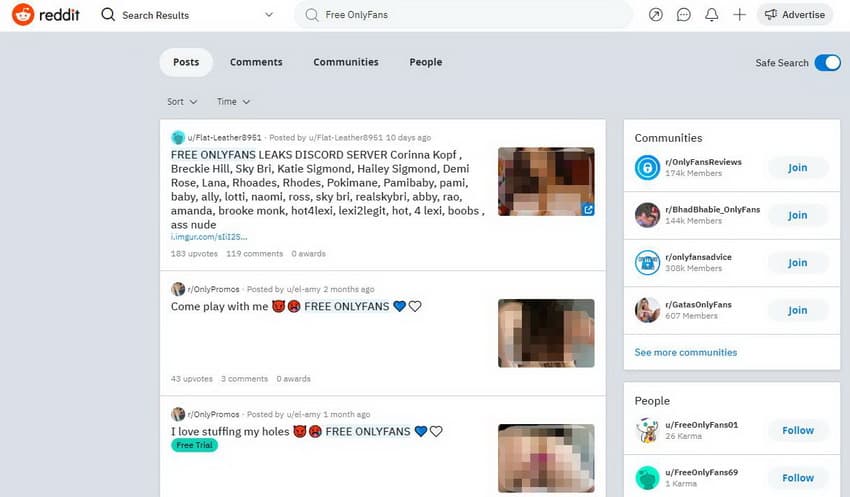The height and width of the screenshot is (497, 850).
Task: Click the 43 upvotes text
Action: (x=191, y=379)
